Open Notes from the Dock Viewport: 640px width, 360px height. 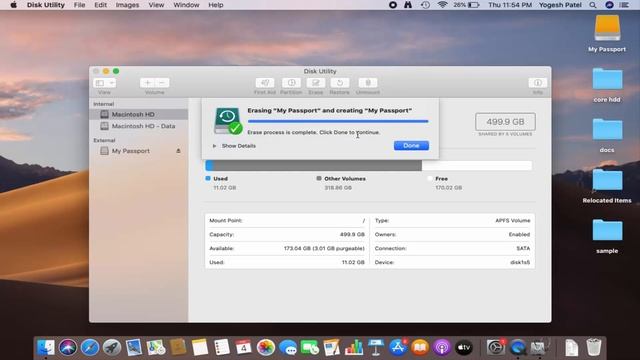(200, 347)
